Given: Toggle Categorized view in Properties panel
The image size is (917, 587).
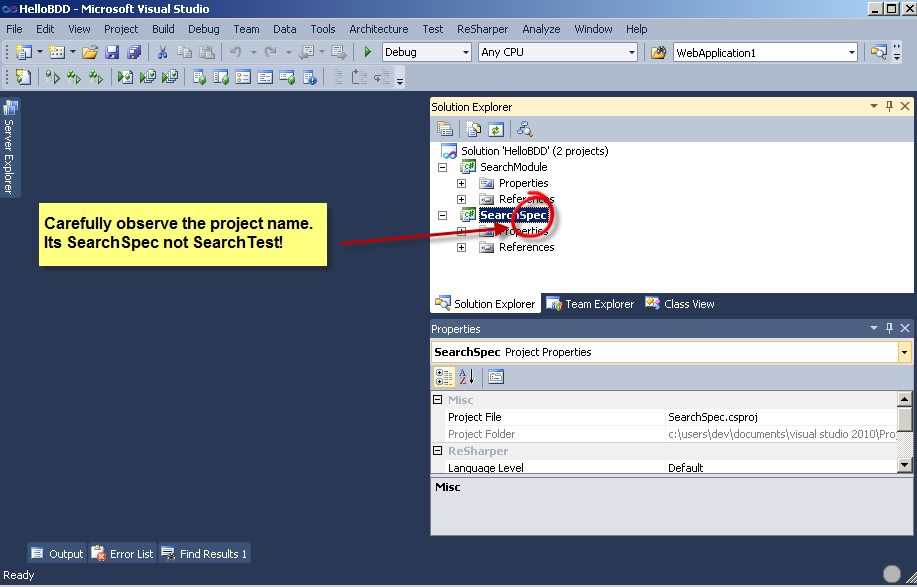Looking at the screenshot, I should [444, 377].
